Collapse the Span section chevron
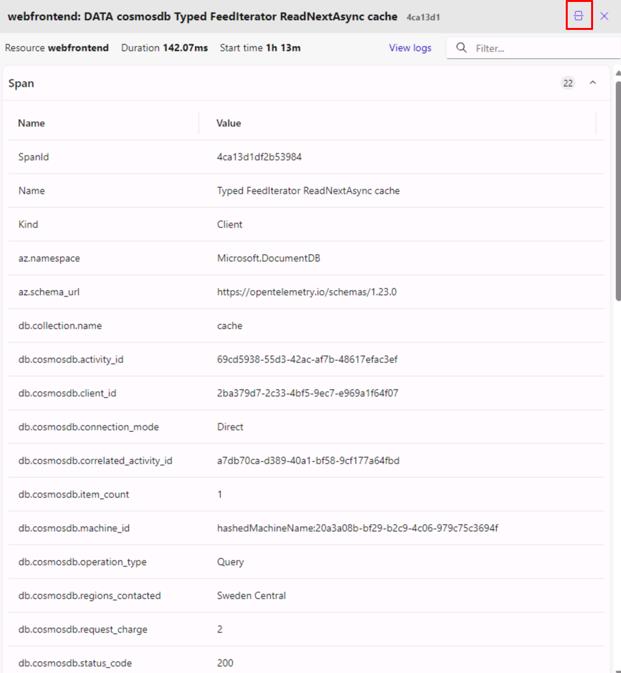The width and height of the screenshot is (621, 673). pyautogui.click(x=593, y=83)
